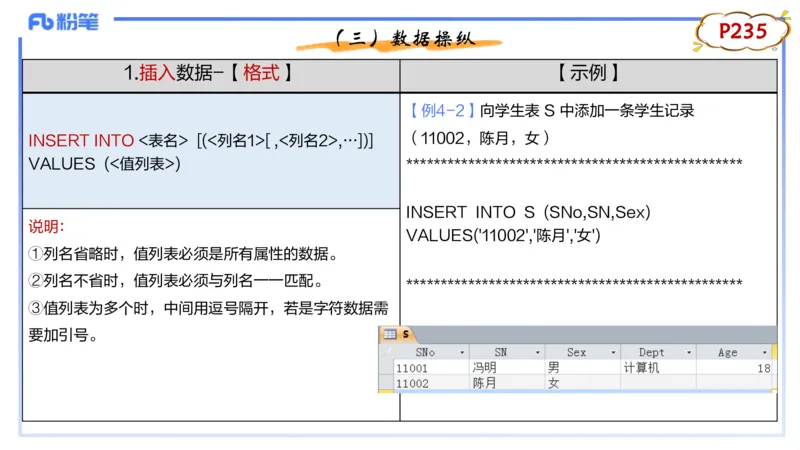
Task: Click the blue 【例4-2】 label
Action: [442, 111]
